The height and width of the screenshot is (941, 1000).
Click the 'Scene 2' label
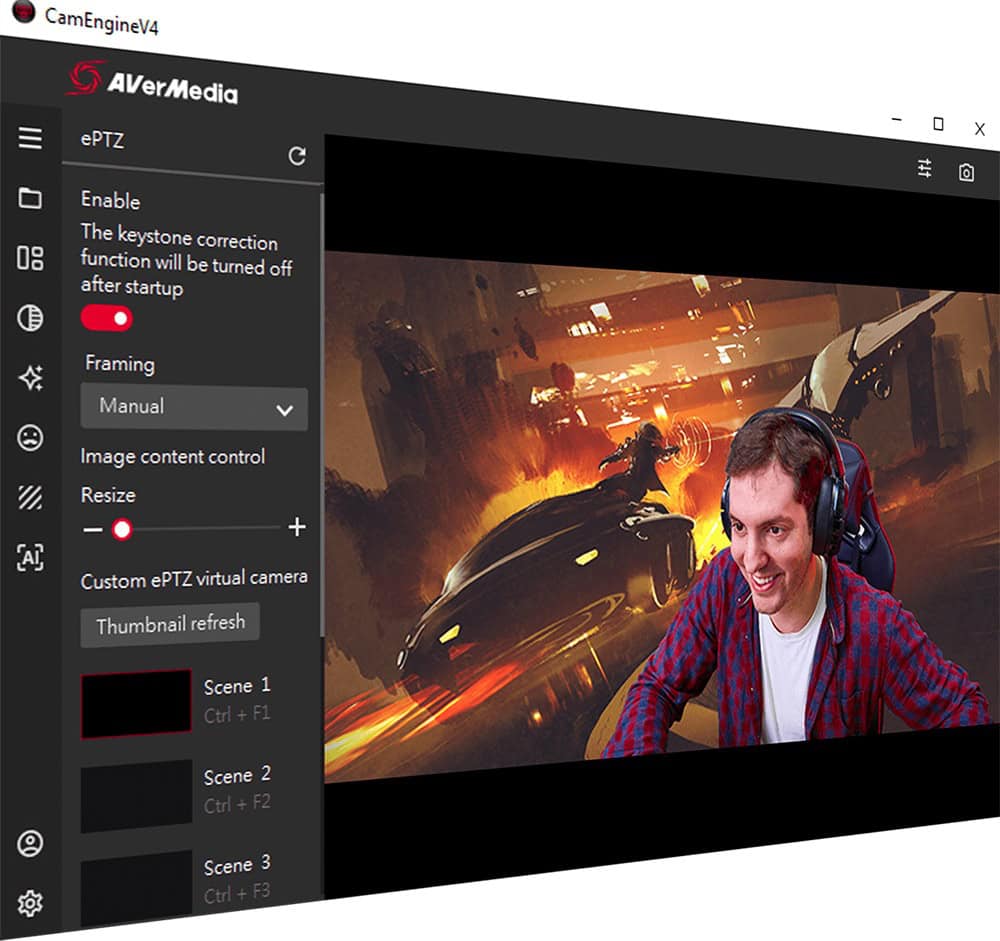click(237, 775)
